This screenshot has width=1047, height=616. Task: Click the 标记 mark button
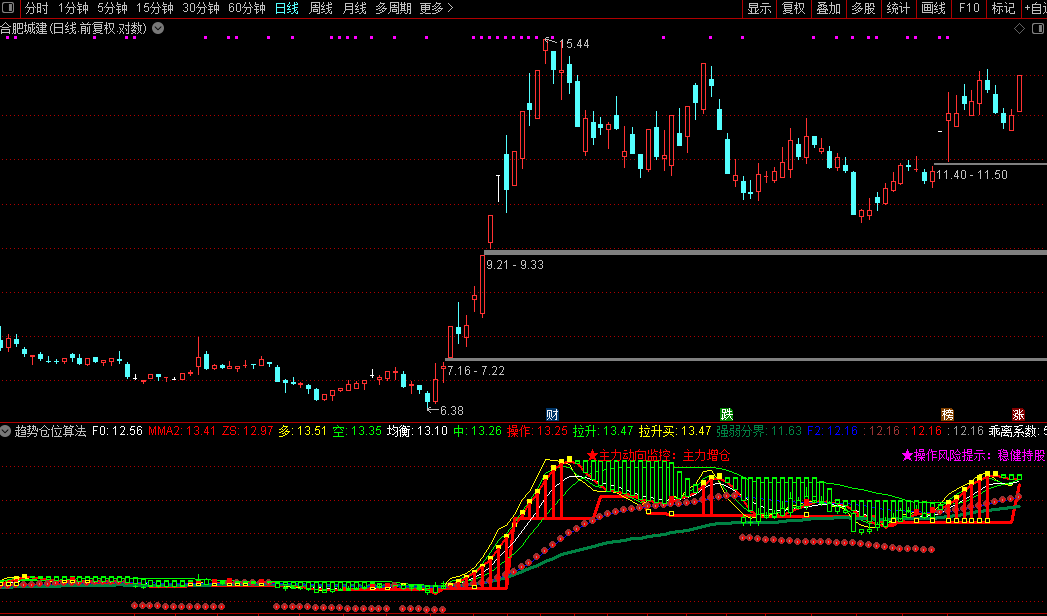(x=1004, y=8)
